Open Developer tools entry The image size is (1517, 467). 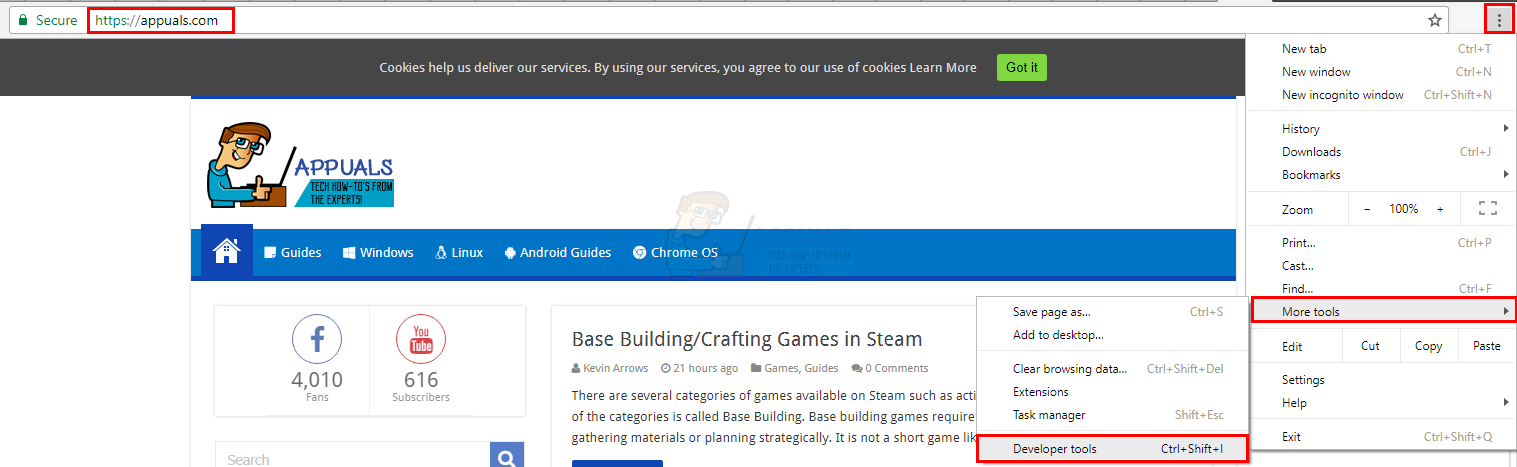coord(1112,449)
